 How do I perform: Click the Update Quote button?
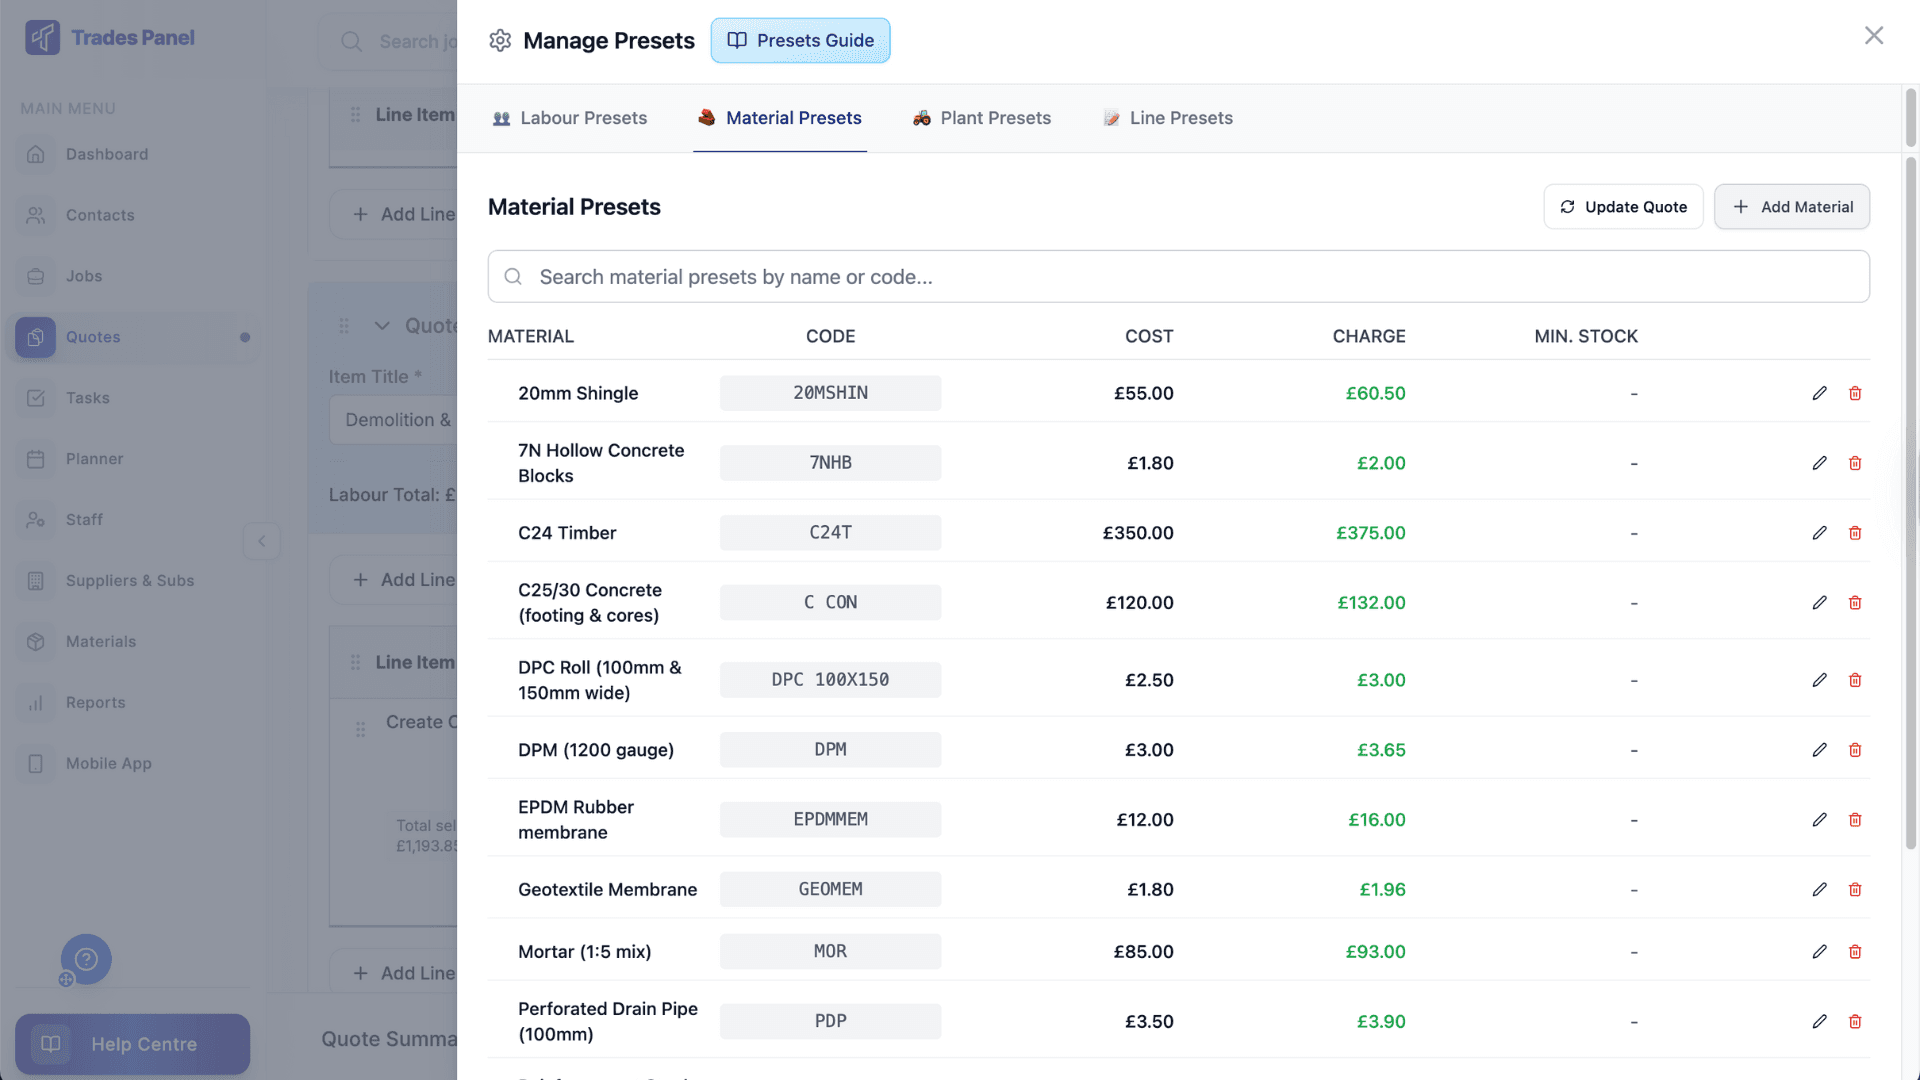tap(1623, 206)
